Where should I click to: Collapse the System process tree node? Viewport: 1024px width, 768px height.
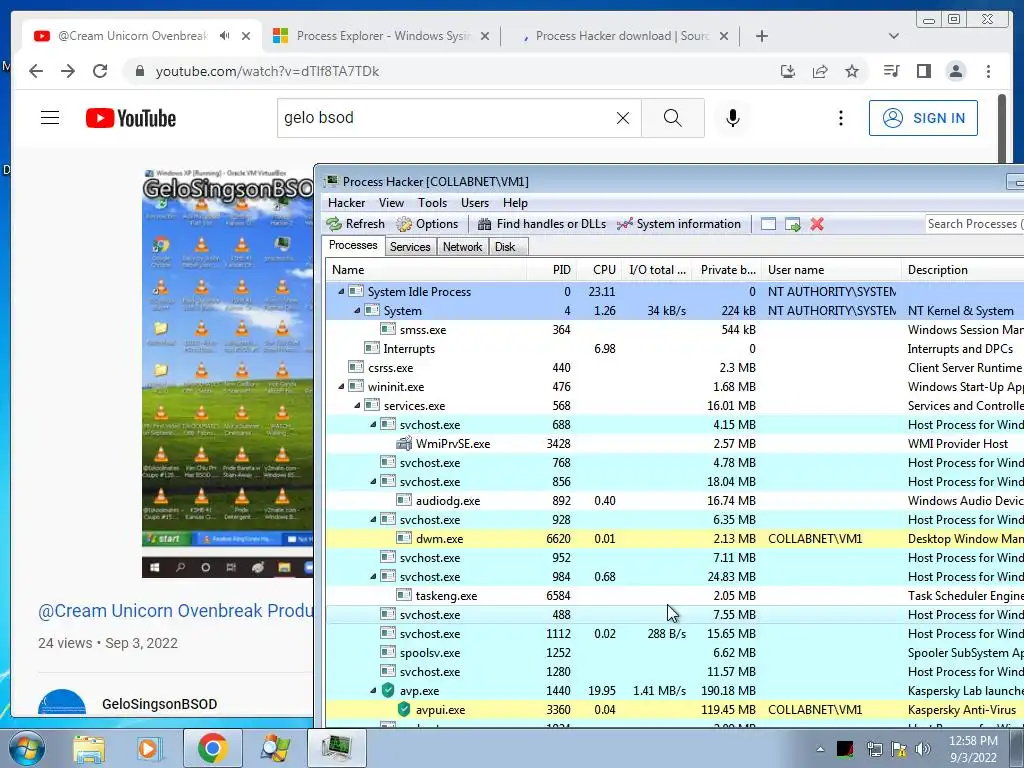[x=357, y=311]
